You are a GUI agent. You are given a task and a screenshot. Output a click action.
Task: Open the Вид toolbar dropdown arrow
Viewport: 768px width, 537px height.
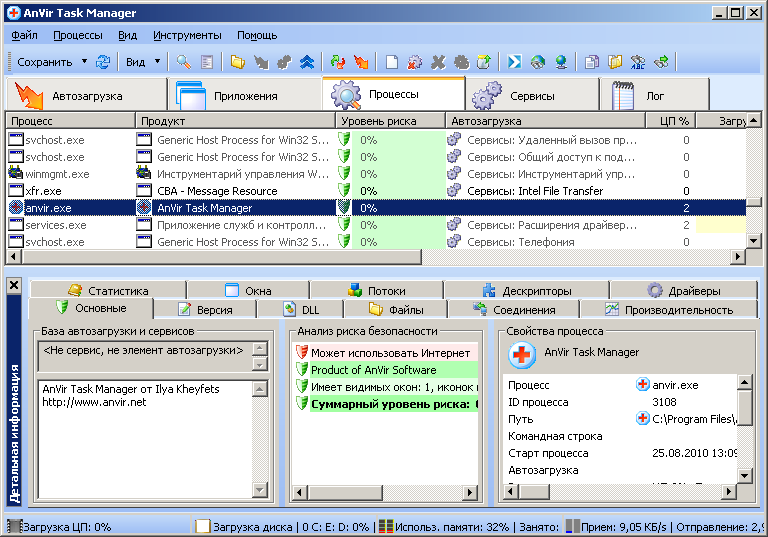(157, 62)
